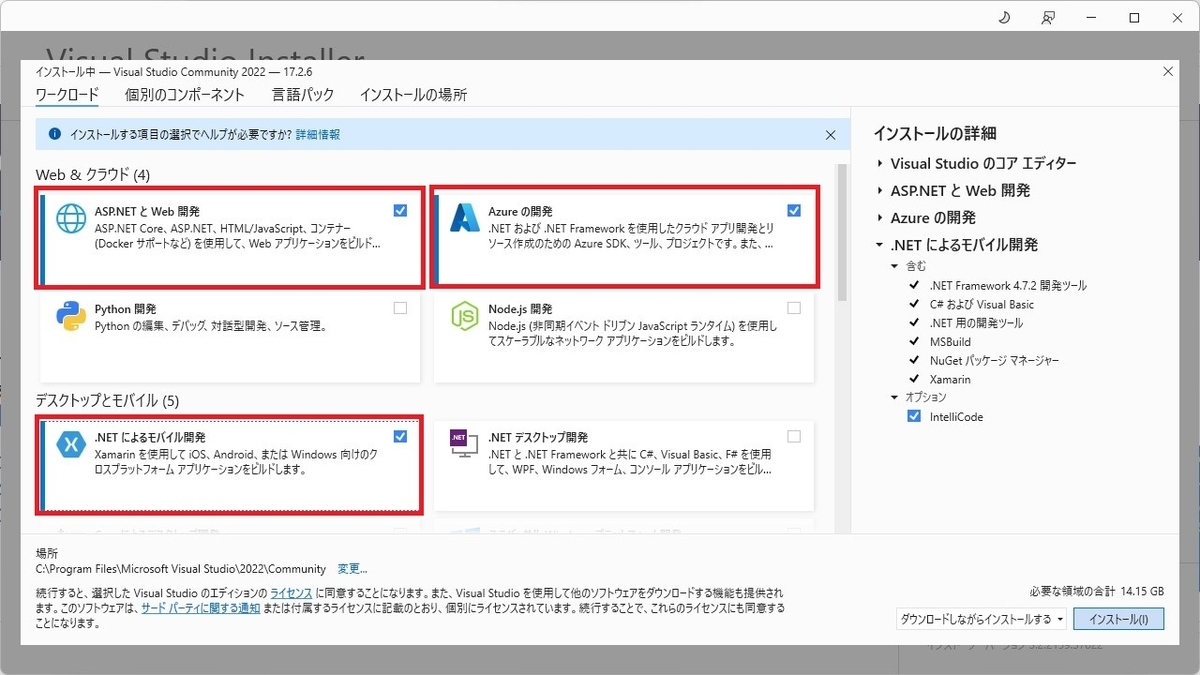
Task: Switch to 言語パック tab
Action: (x=303, y=95)
